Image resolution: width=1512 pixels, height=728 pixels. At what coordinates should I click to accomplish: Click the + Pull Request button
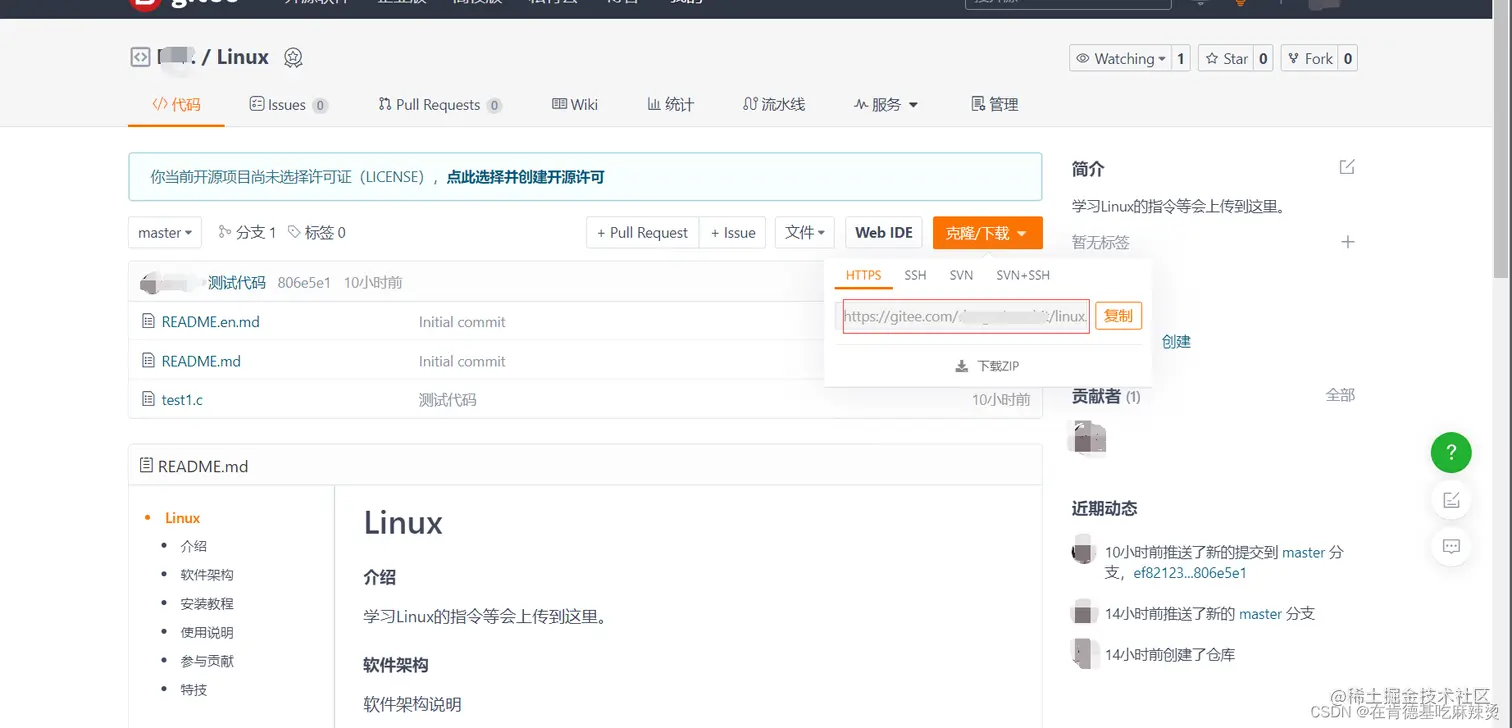(642, 232)
